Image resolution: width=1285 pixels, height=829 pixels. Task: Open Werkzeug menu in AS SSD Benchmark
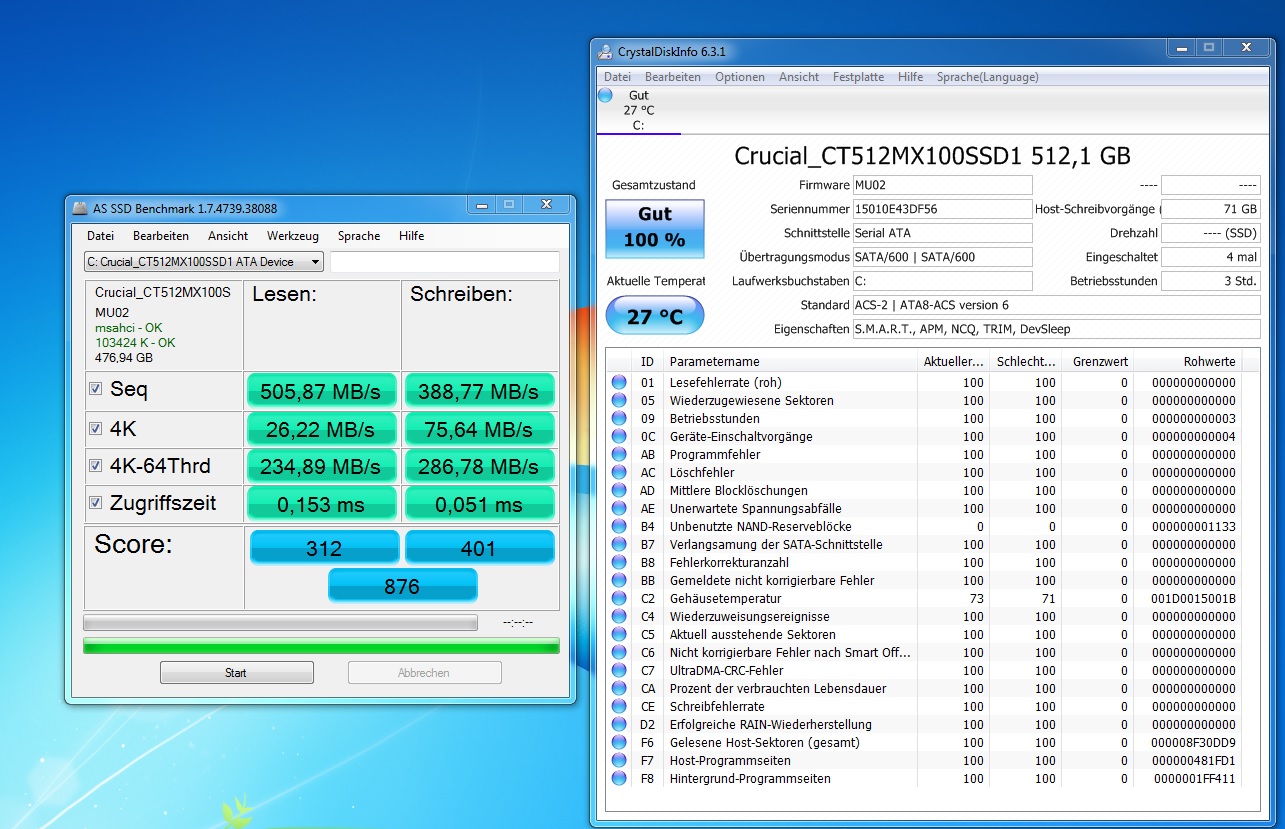pos(292,236)
